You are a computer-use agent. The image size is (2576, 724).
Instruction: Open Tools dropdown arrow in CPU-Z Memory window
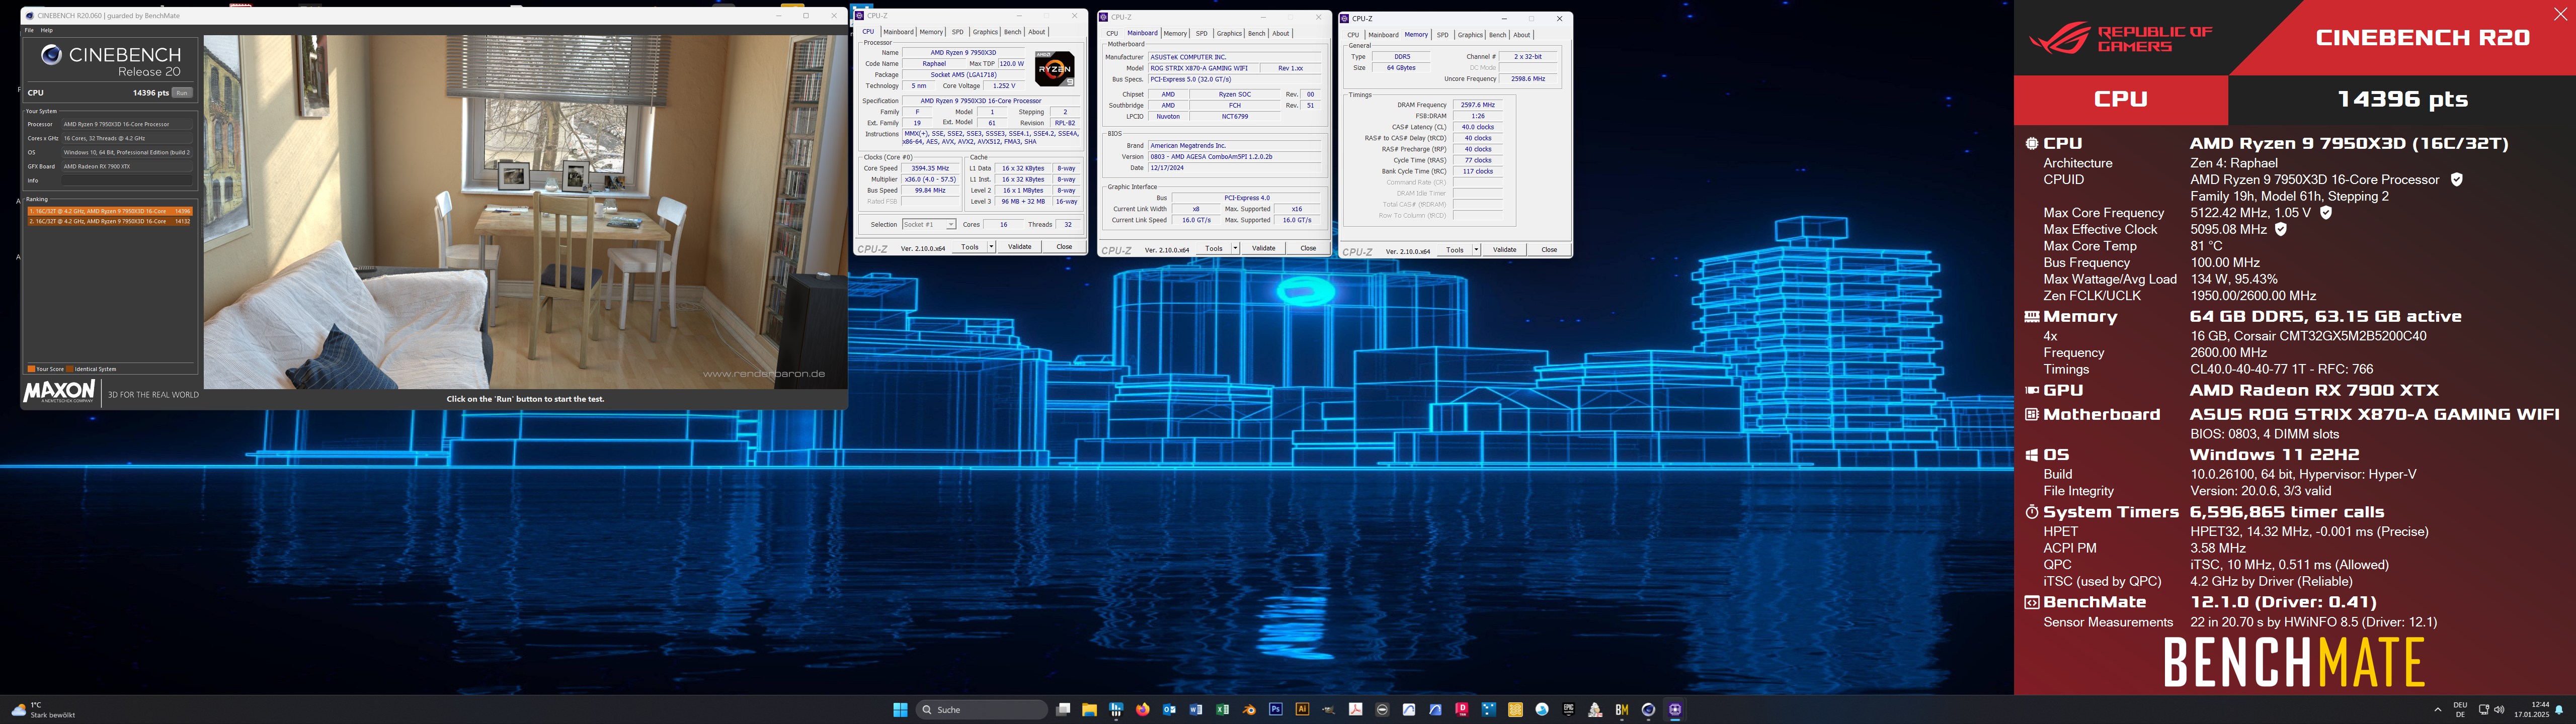coord(1476,250)
